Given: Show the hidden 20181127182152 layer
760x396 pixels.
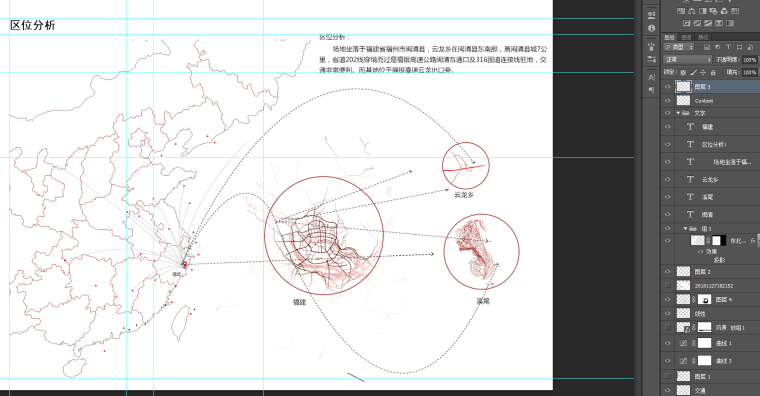Looking at the screenshot, I should [667, 285].
